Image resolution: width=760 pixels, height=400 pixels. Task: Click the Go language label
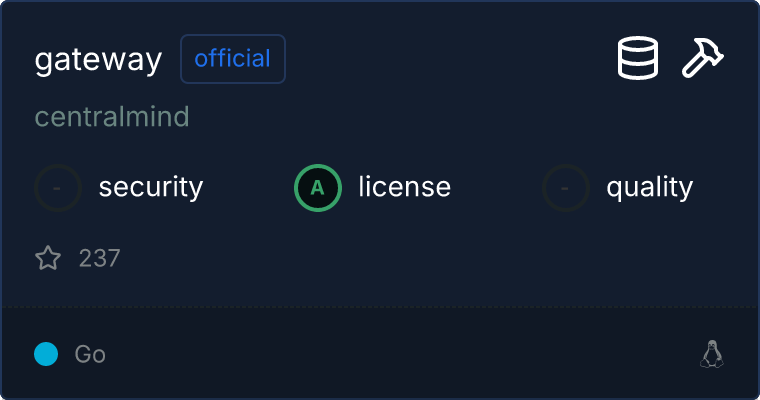90,354
